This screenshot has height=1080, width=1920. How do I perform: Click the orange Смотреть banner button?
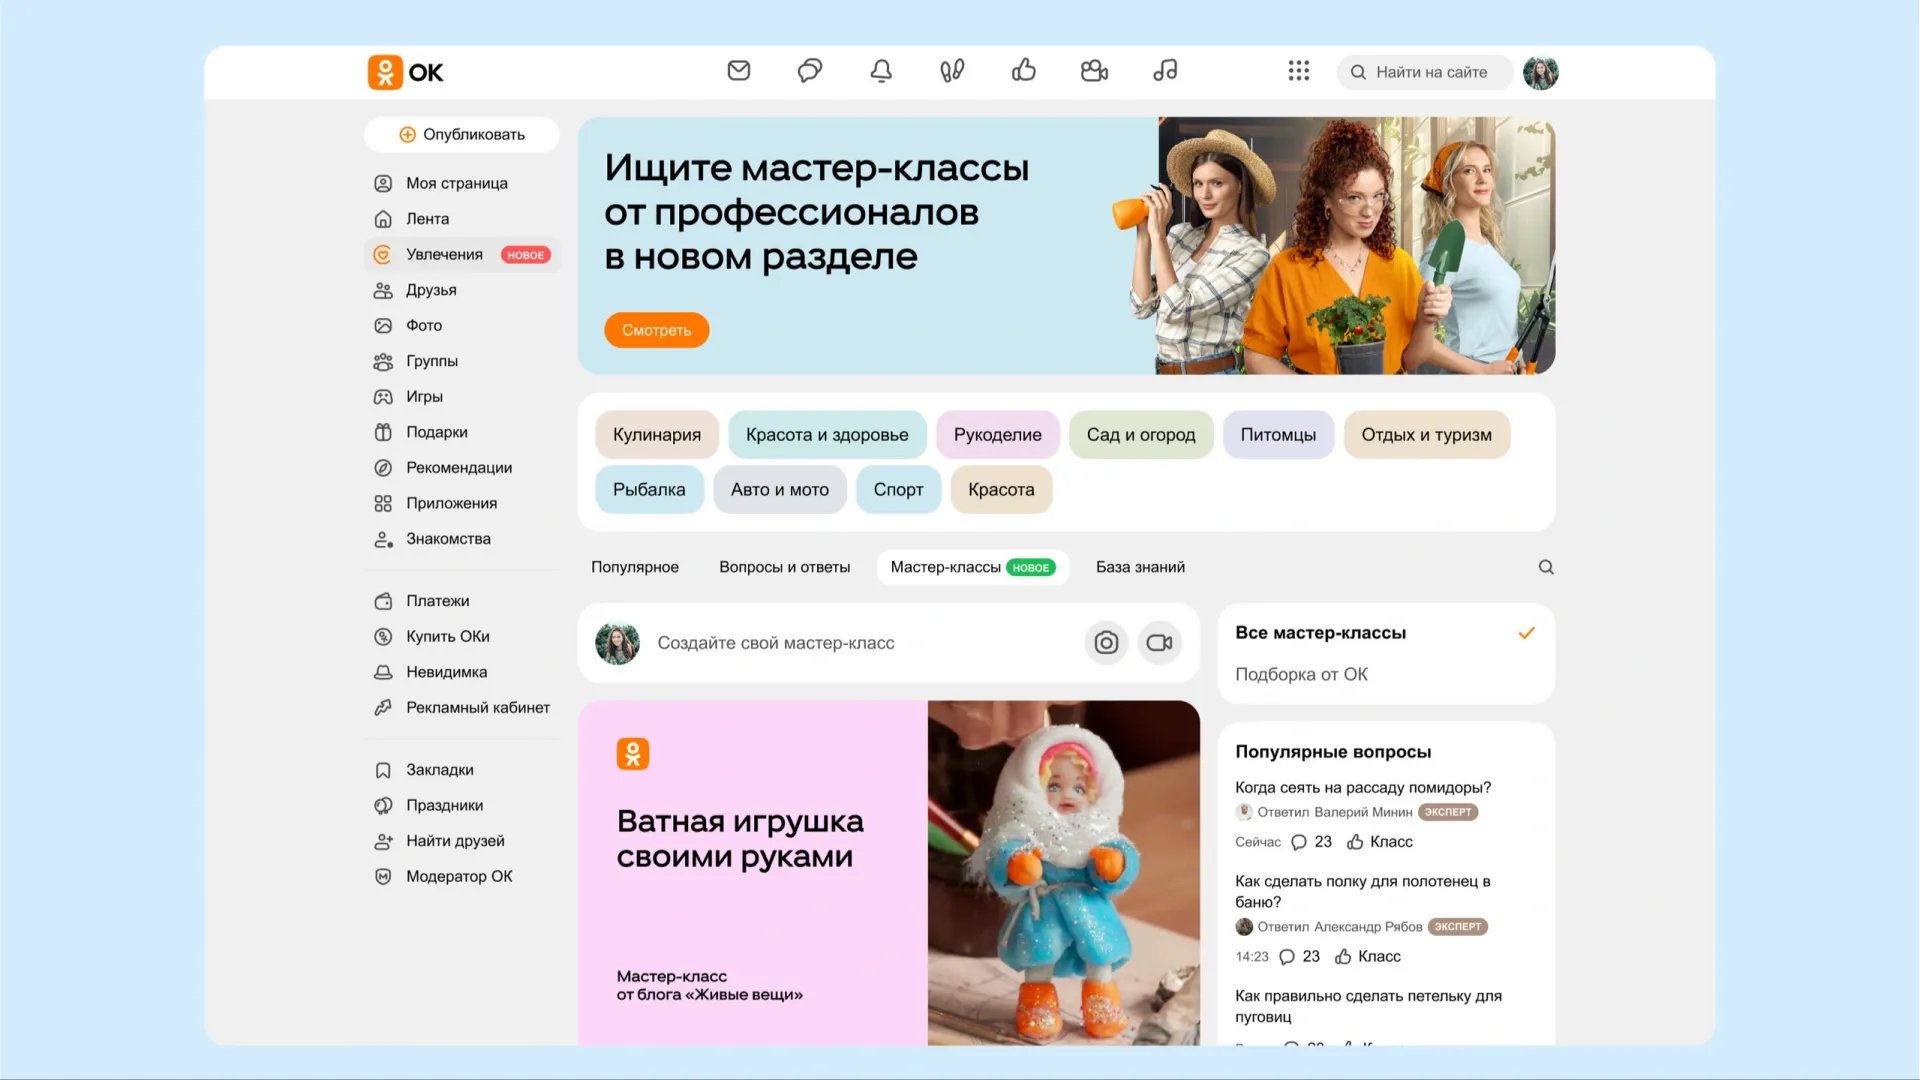(x=656, y=330)
